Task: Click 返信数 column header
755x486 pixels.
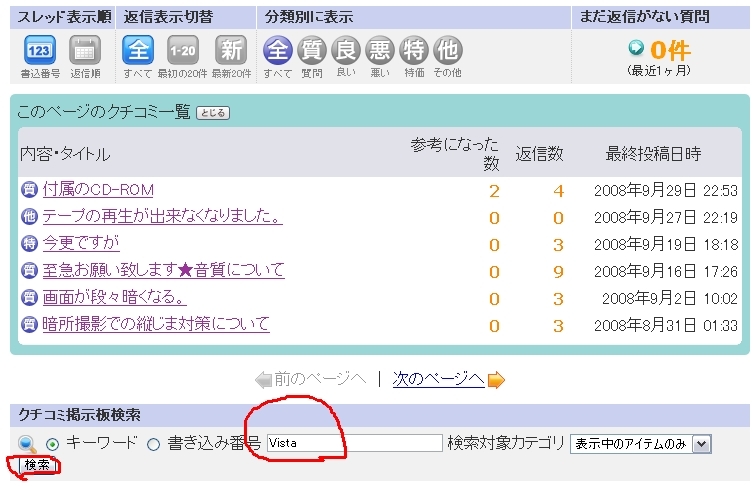Action: click(539, 154)
